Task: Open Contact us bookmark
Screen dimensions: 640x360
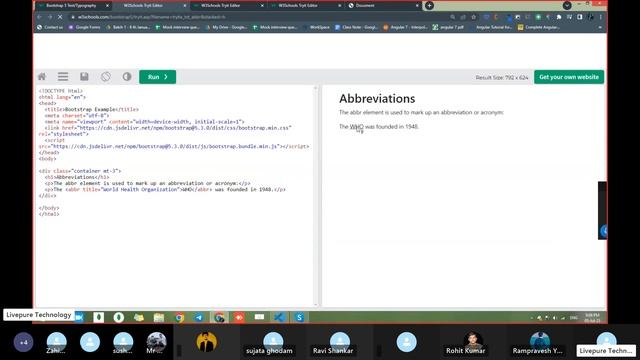Action: tap(50, 27)
